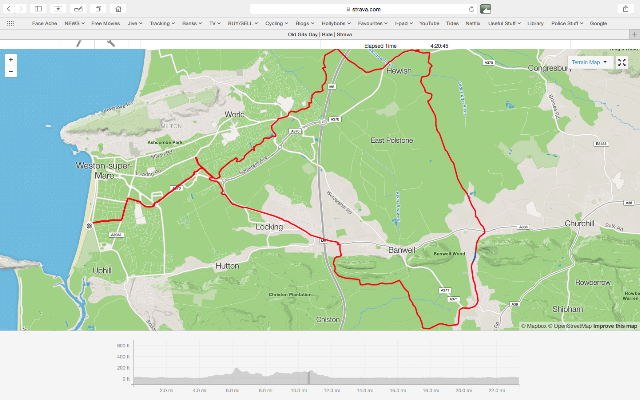Click the Locking village label on map

point(269,227)
